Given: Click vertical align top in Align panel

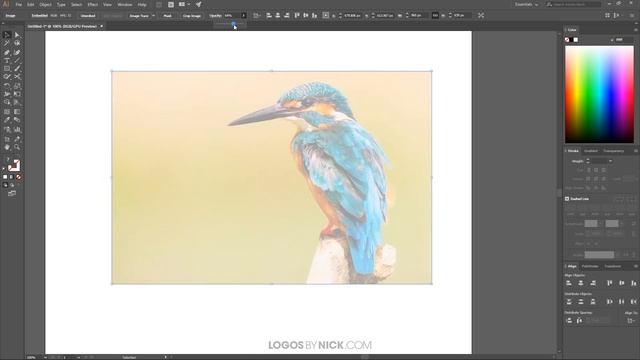Looking at the screenshot, I should (x=610, y=283).
